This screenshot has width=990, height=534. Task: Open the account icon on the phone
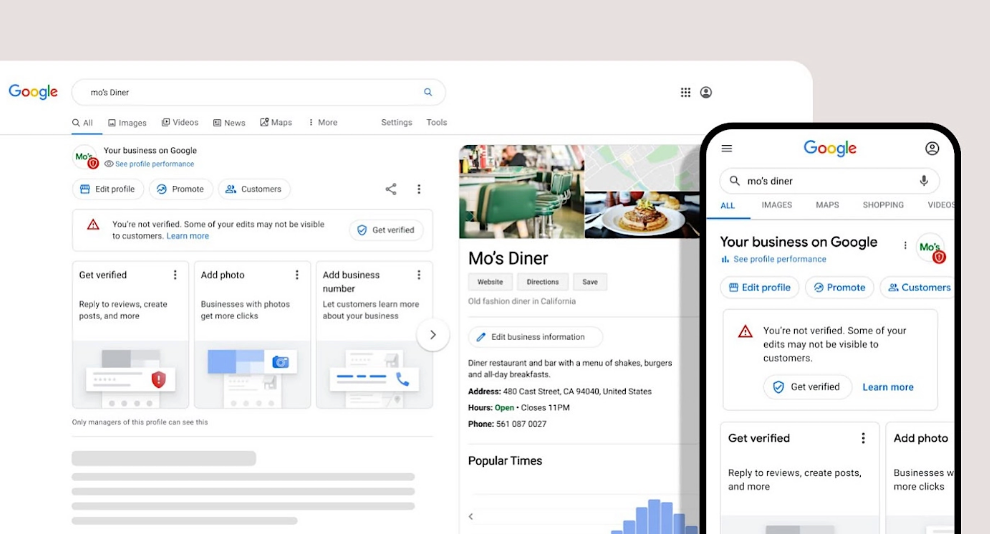(x=932, y=148)
